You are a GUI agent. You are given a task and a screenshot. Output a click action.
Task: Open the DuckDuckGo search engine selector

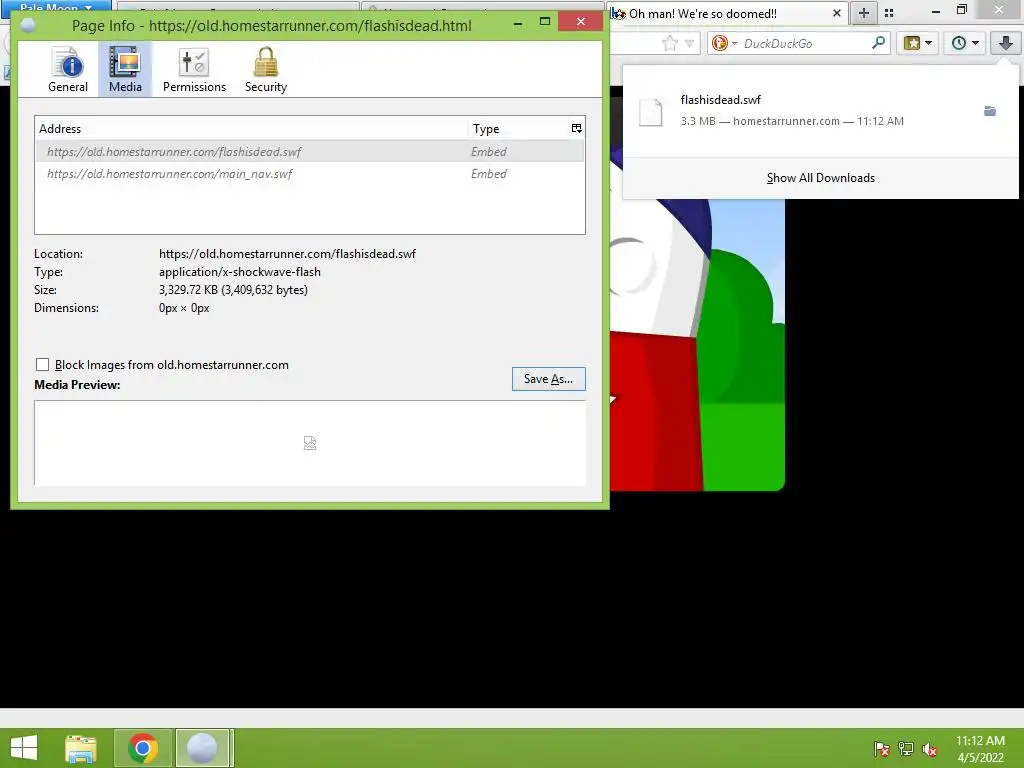coord(724,43)
